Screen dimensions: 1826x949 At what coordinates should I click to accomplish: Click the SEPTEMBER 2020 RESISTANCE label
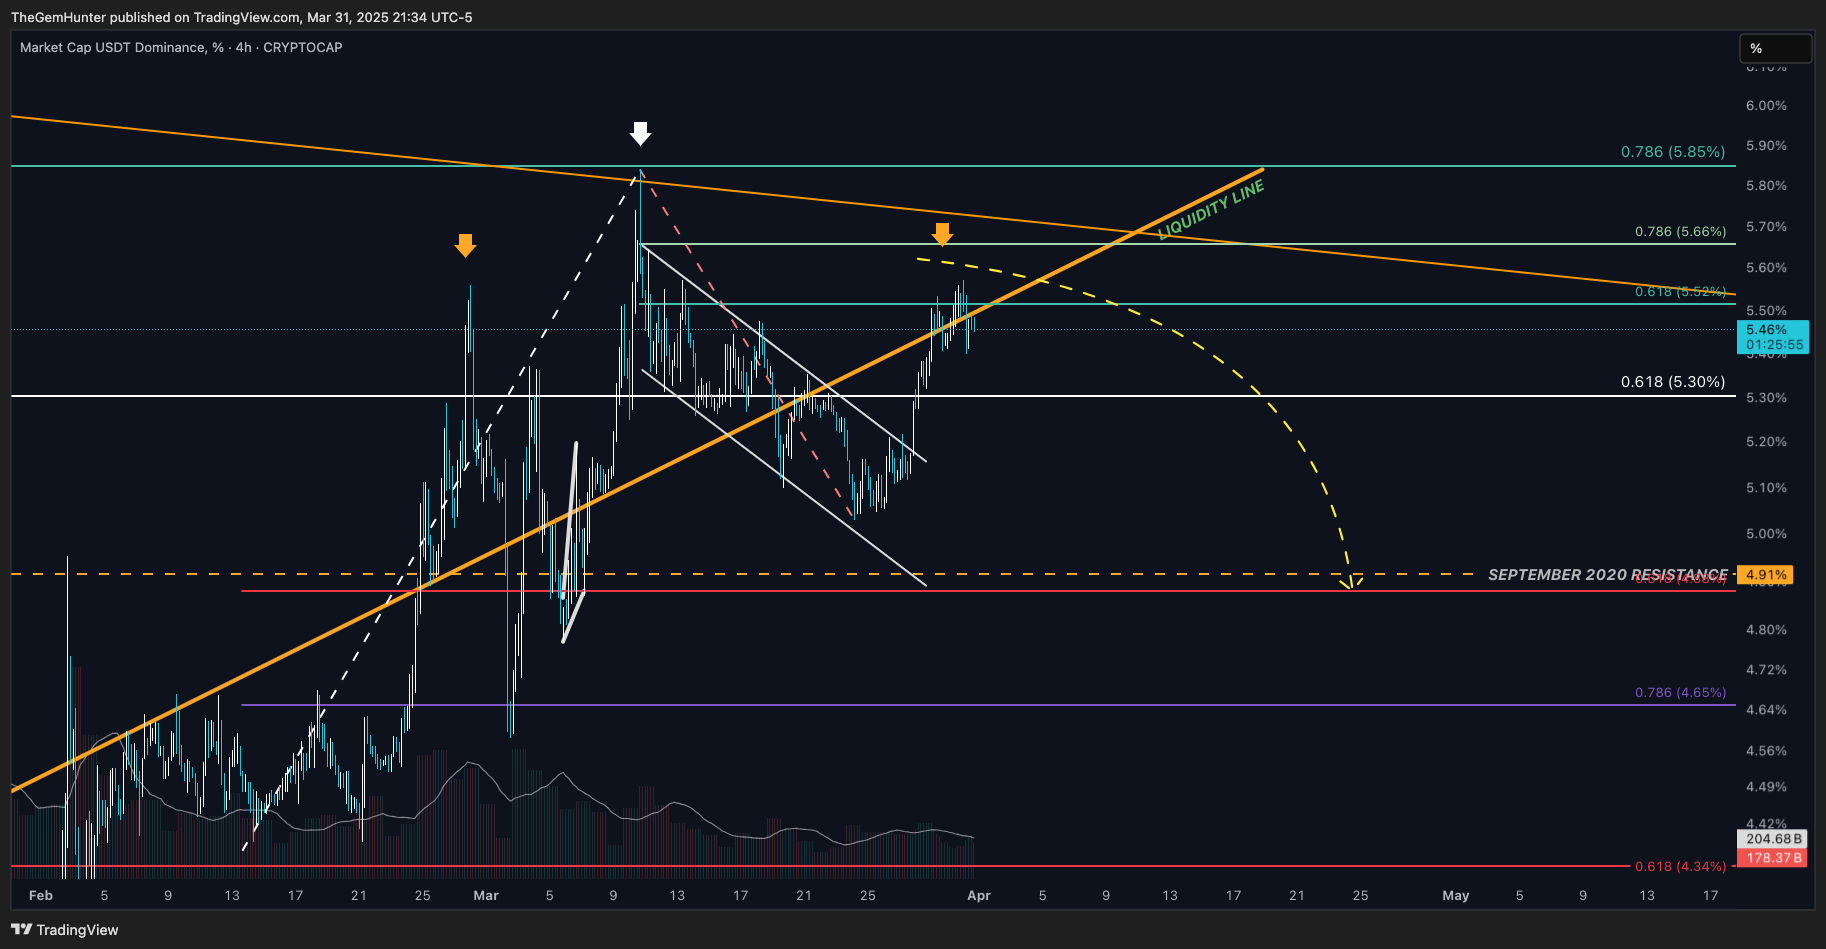click(x=1607, y=574)
